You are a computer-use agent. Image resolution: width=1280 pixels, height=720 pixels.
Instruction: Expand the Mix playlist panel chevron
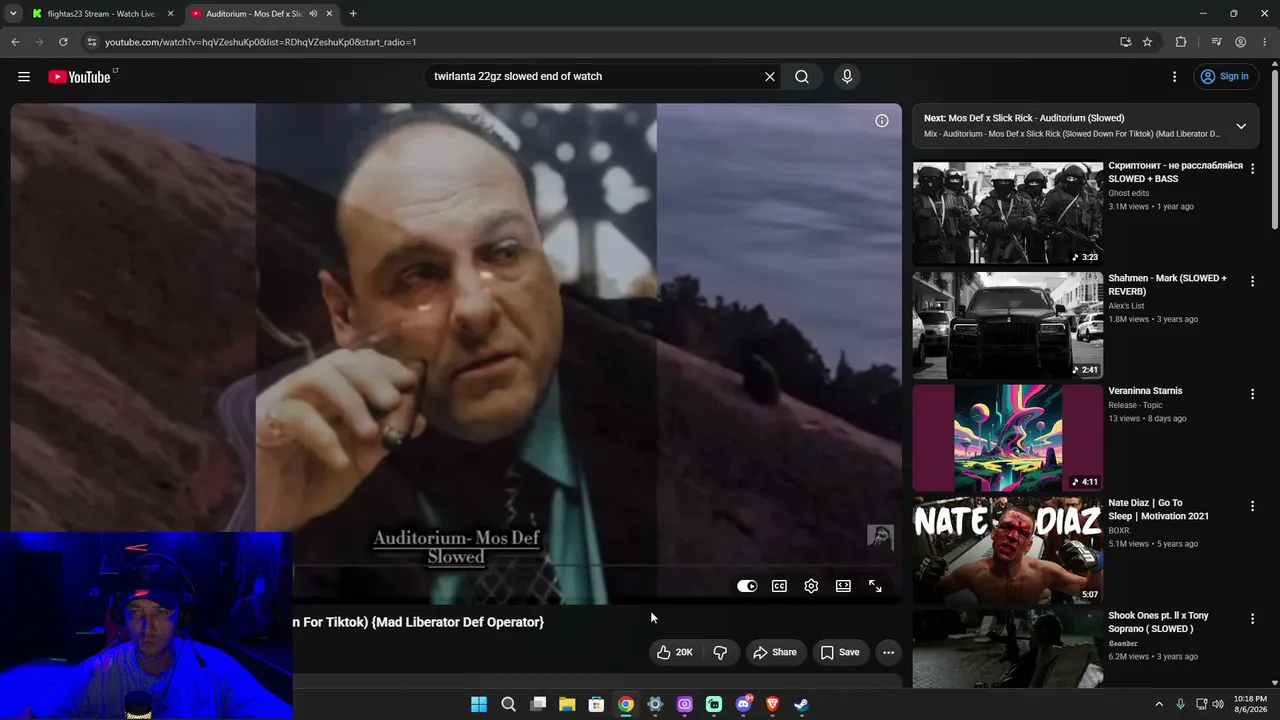pyautogui.click(x=1241, y=126)
